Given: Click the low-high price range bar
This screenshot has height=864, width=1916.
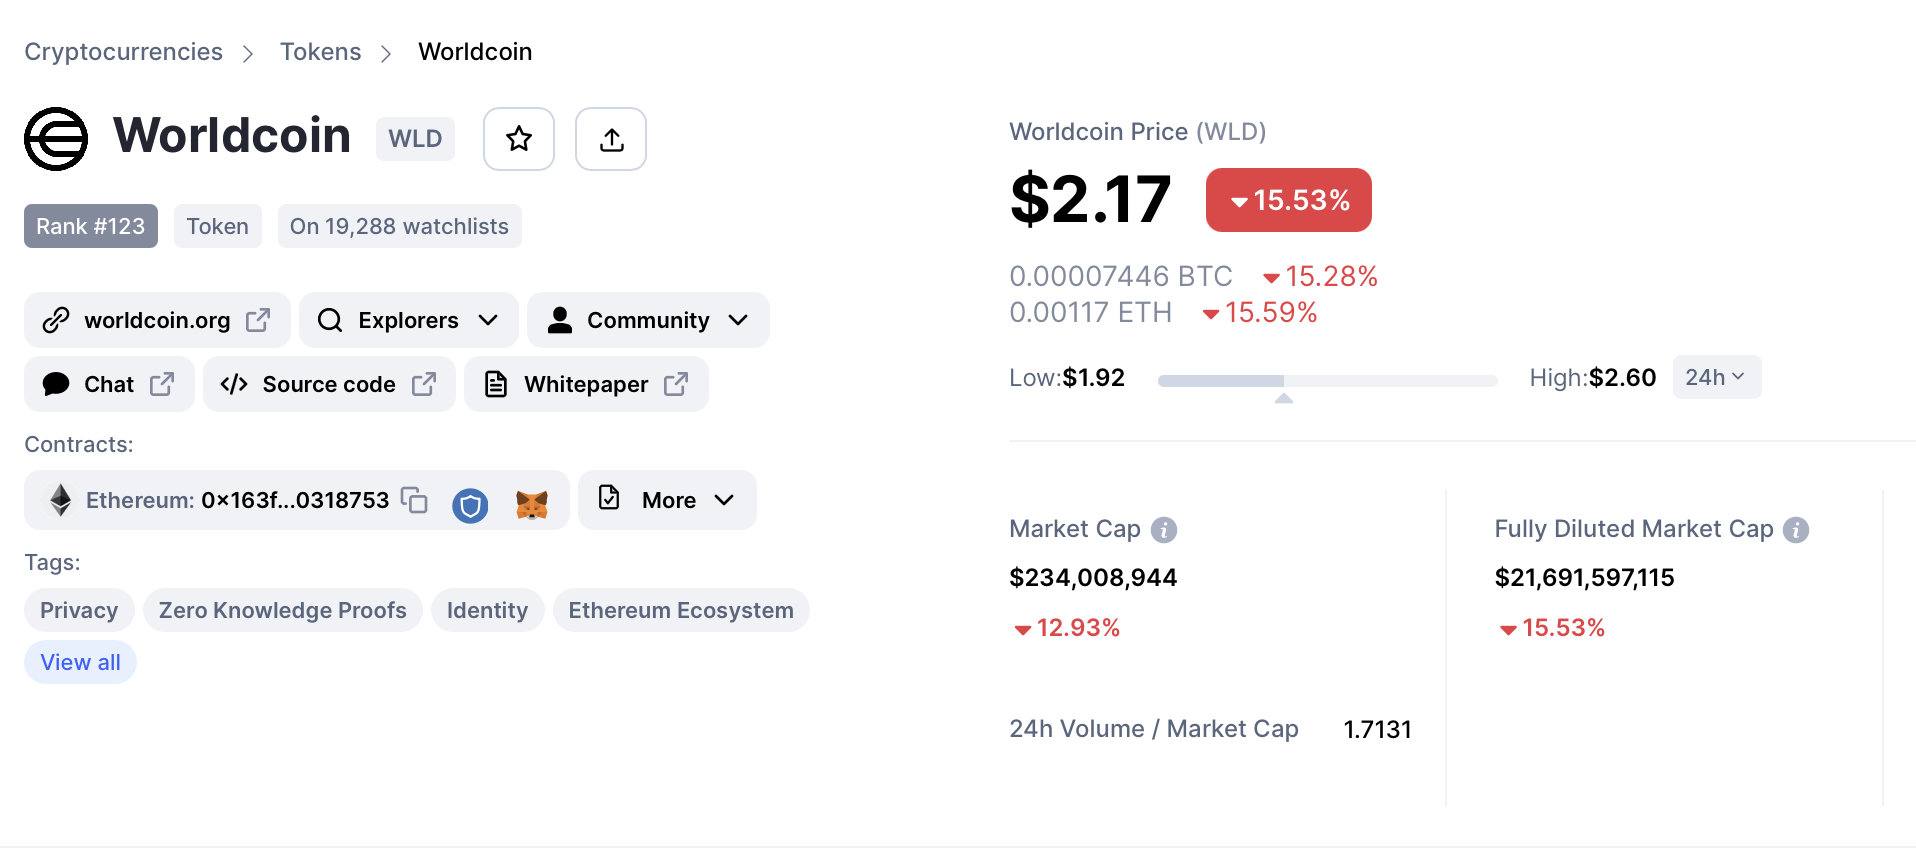Looking at the screenshot, I should coord(1327,381).
